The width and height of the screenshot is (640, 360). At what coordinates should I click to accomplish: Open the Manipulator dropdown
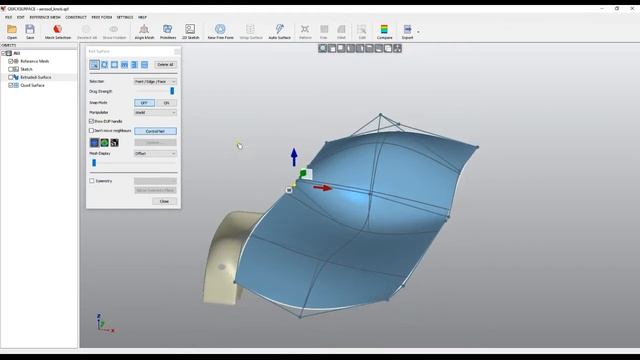coord(155,112)
